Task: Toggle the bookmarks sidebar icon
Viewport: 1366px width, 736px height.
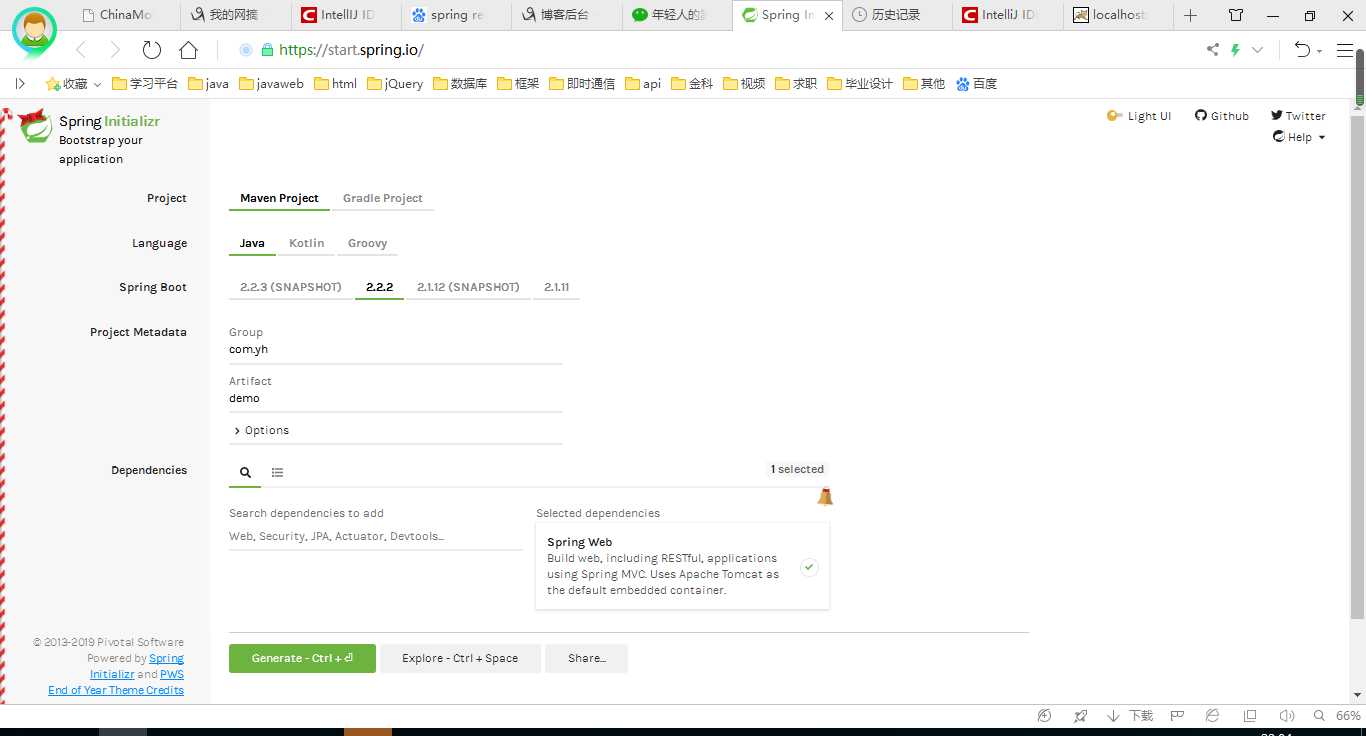Action: [20, 84]
